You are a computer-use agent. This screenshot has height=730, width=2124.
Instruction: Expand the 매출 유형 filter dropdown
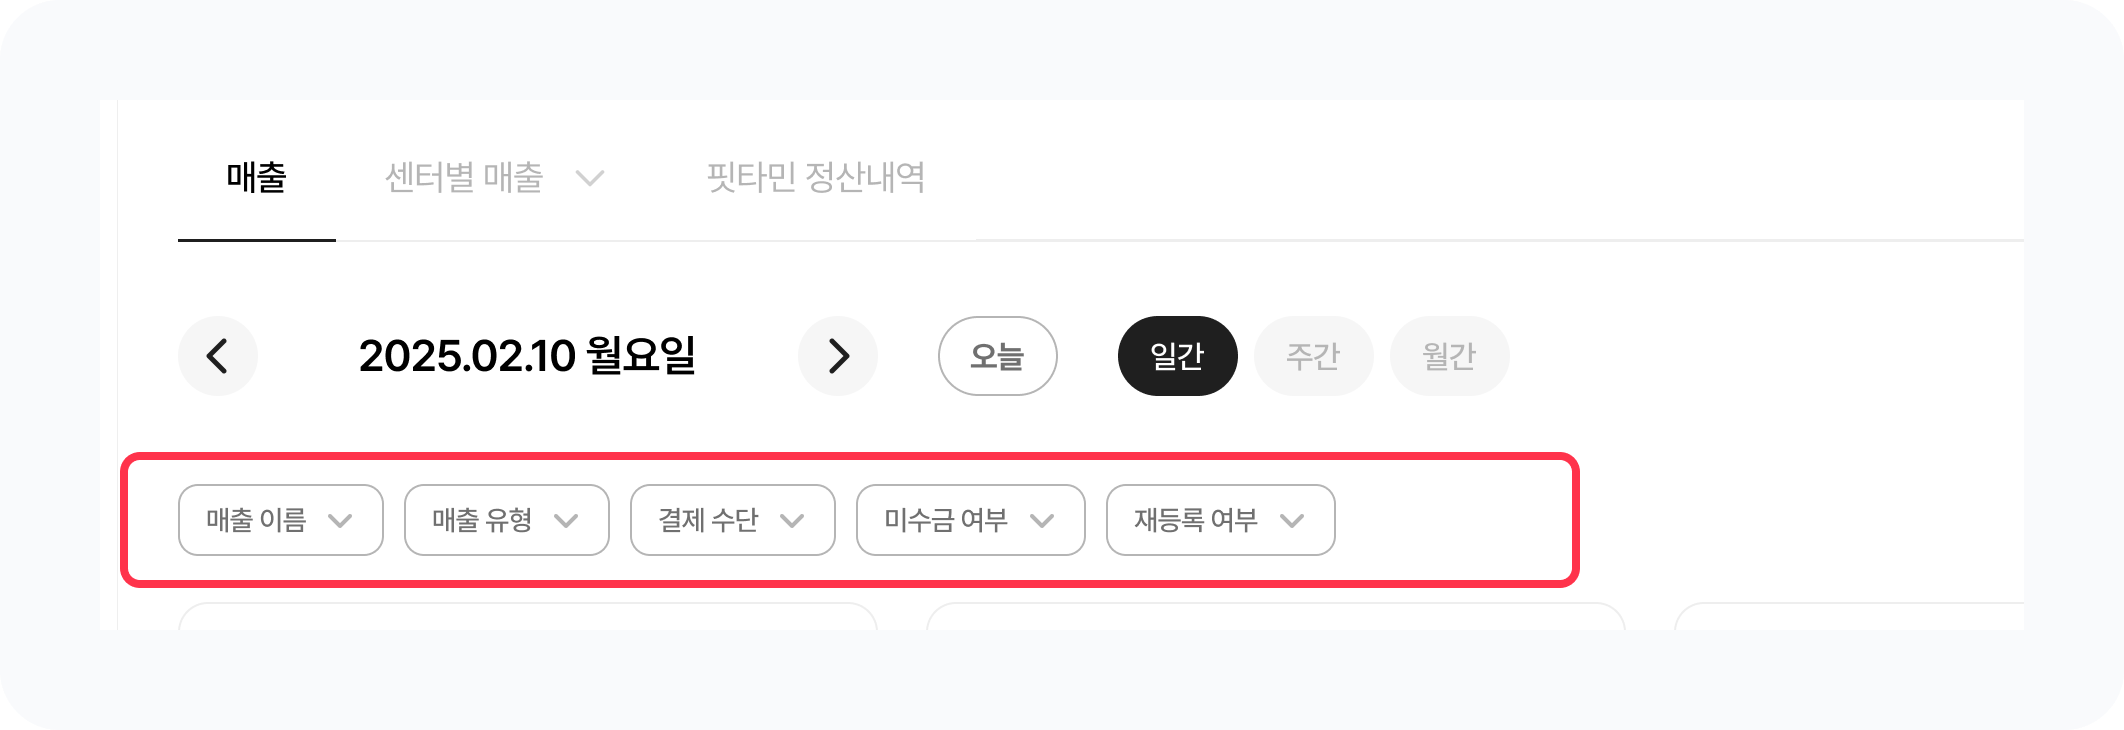[506, 520]
